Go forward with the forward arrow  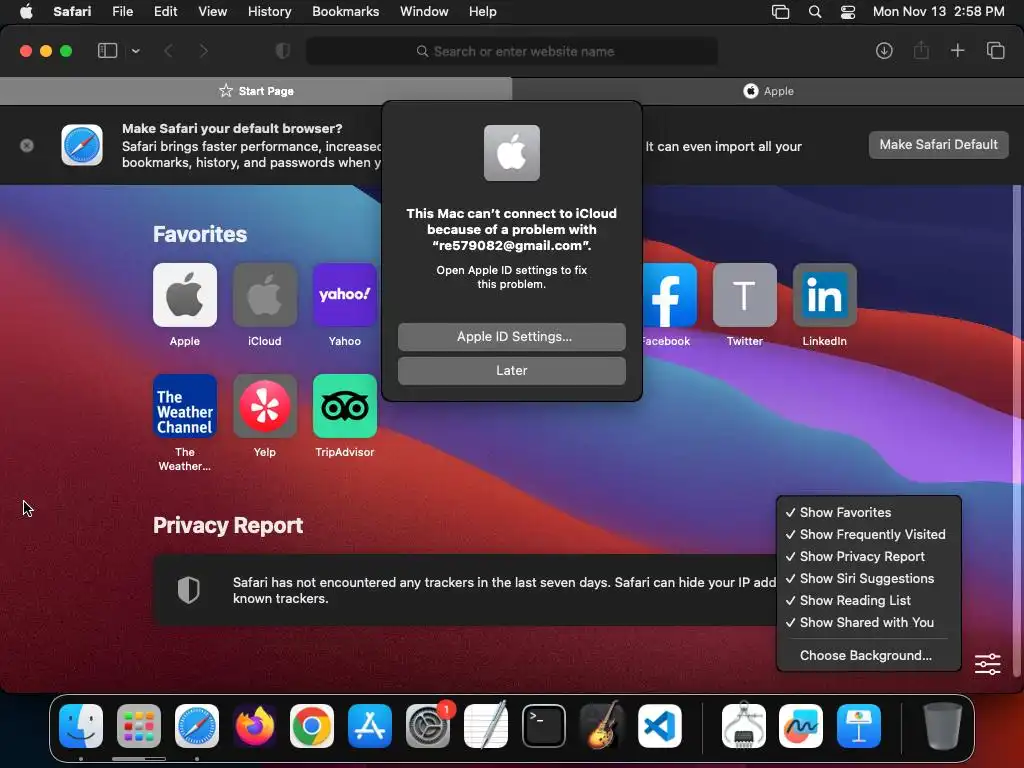203,51
